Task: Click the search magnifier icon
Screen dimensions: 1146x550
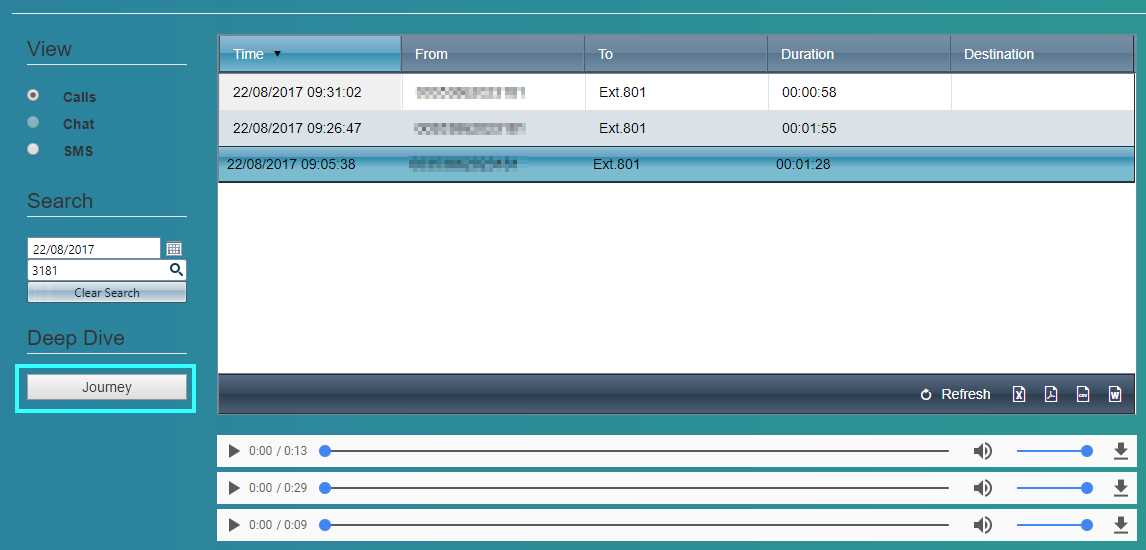Action: coord(176,270)
